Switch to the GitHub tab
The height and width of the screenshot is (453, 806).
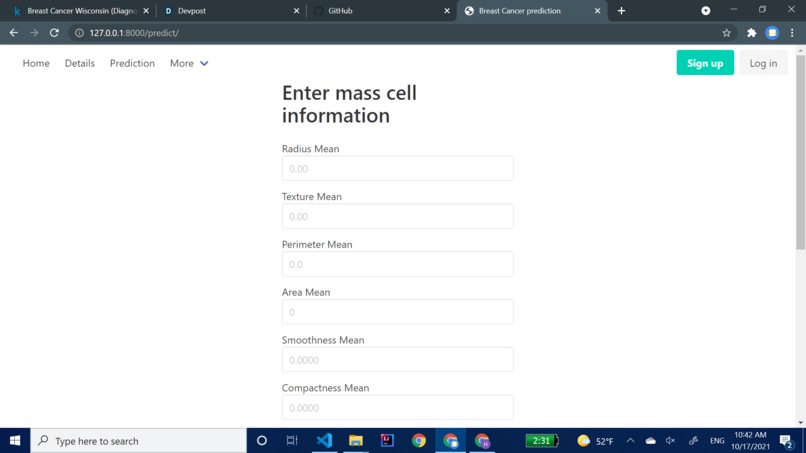coord(379,11)
